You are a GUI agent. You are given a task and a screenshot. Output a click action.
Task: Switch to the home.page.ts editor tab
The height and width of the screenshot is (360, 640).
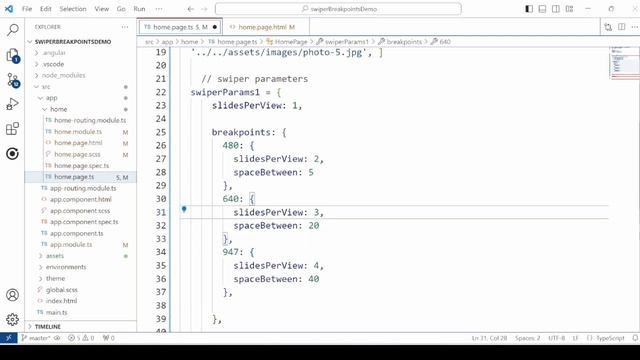click(x=180, y=27)
